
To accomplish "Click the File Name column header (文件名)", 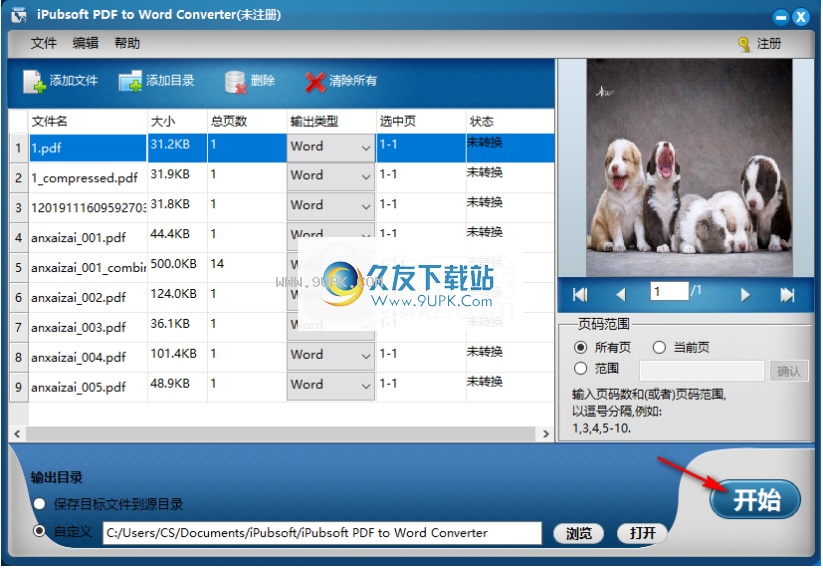I will [87, 121].
